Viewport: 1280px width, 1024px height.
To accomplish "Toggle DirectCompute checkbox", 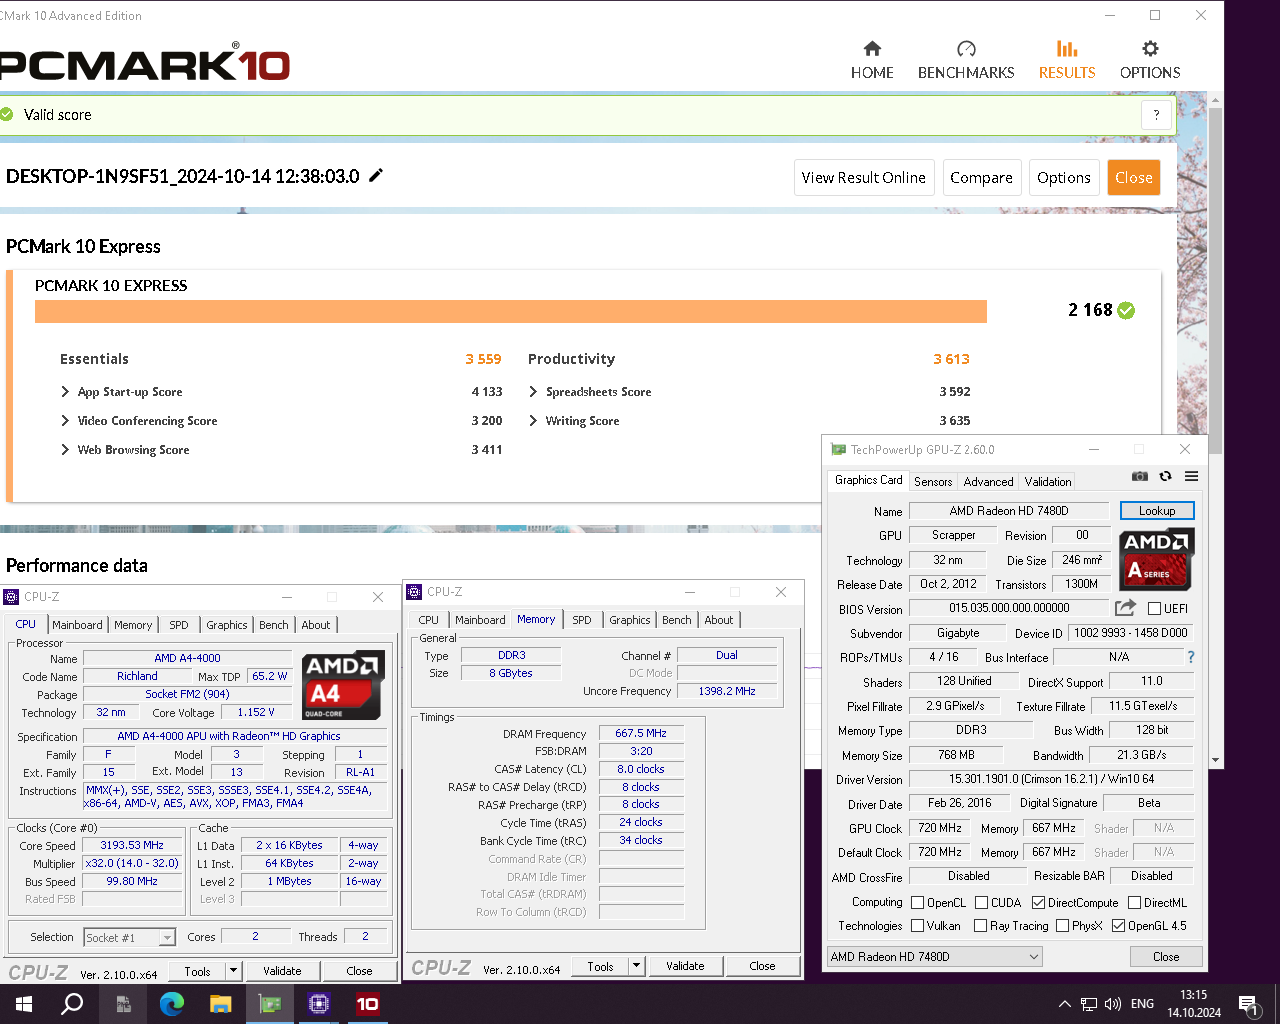I will tap(1038, 902).
